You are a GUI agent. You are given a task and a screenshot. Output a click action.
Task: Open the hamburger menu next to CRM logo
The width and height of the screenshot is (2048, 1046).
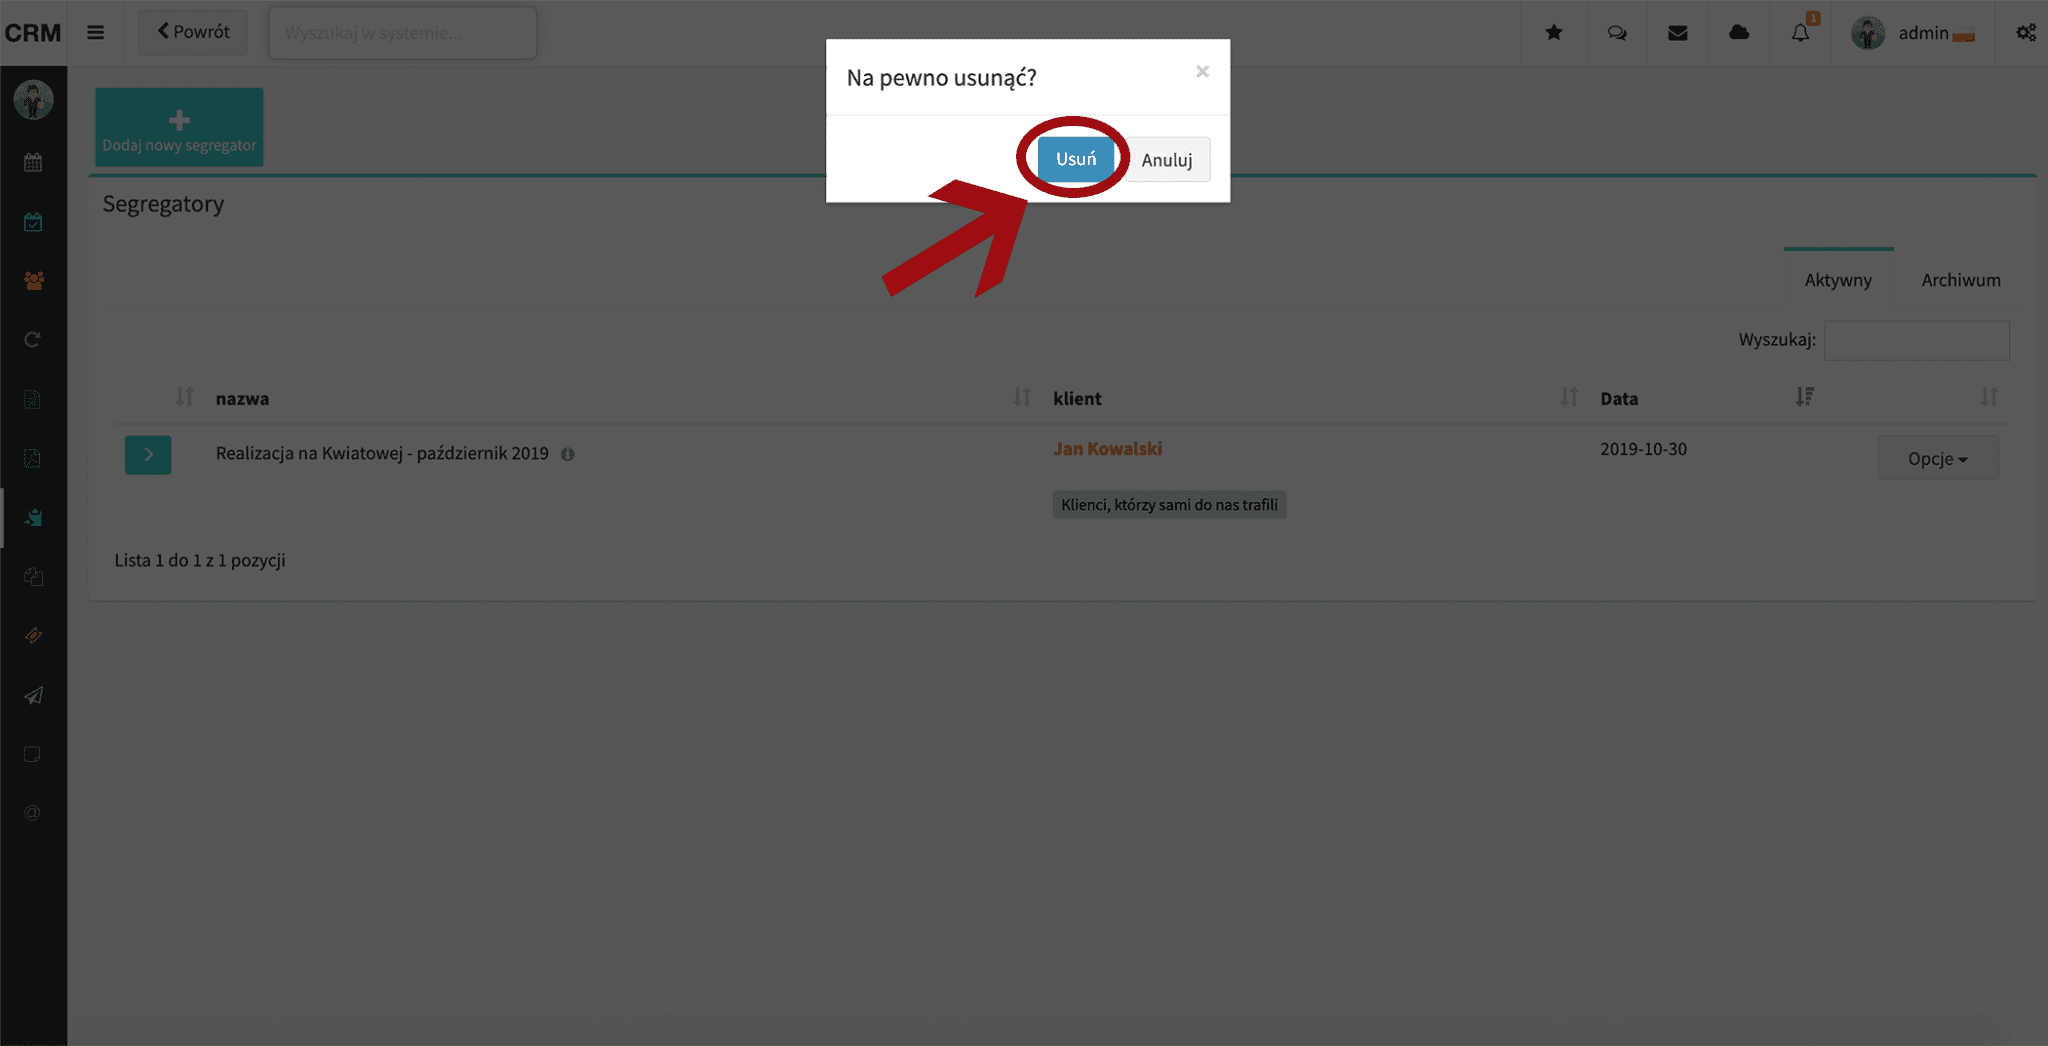point(96,33)
